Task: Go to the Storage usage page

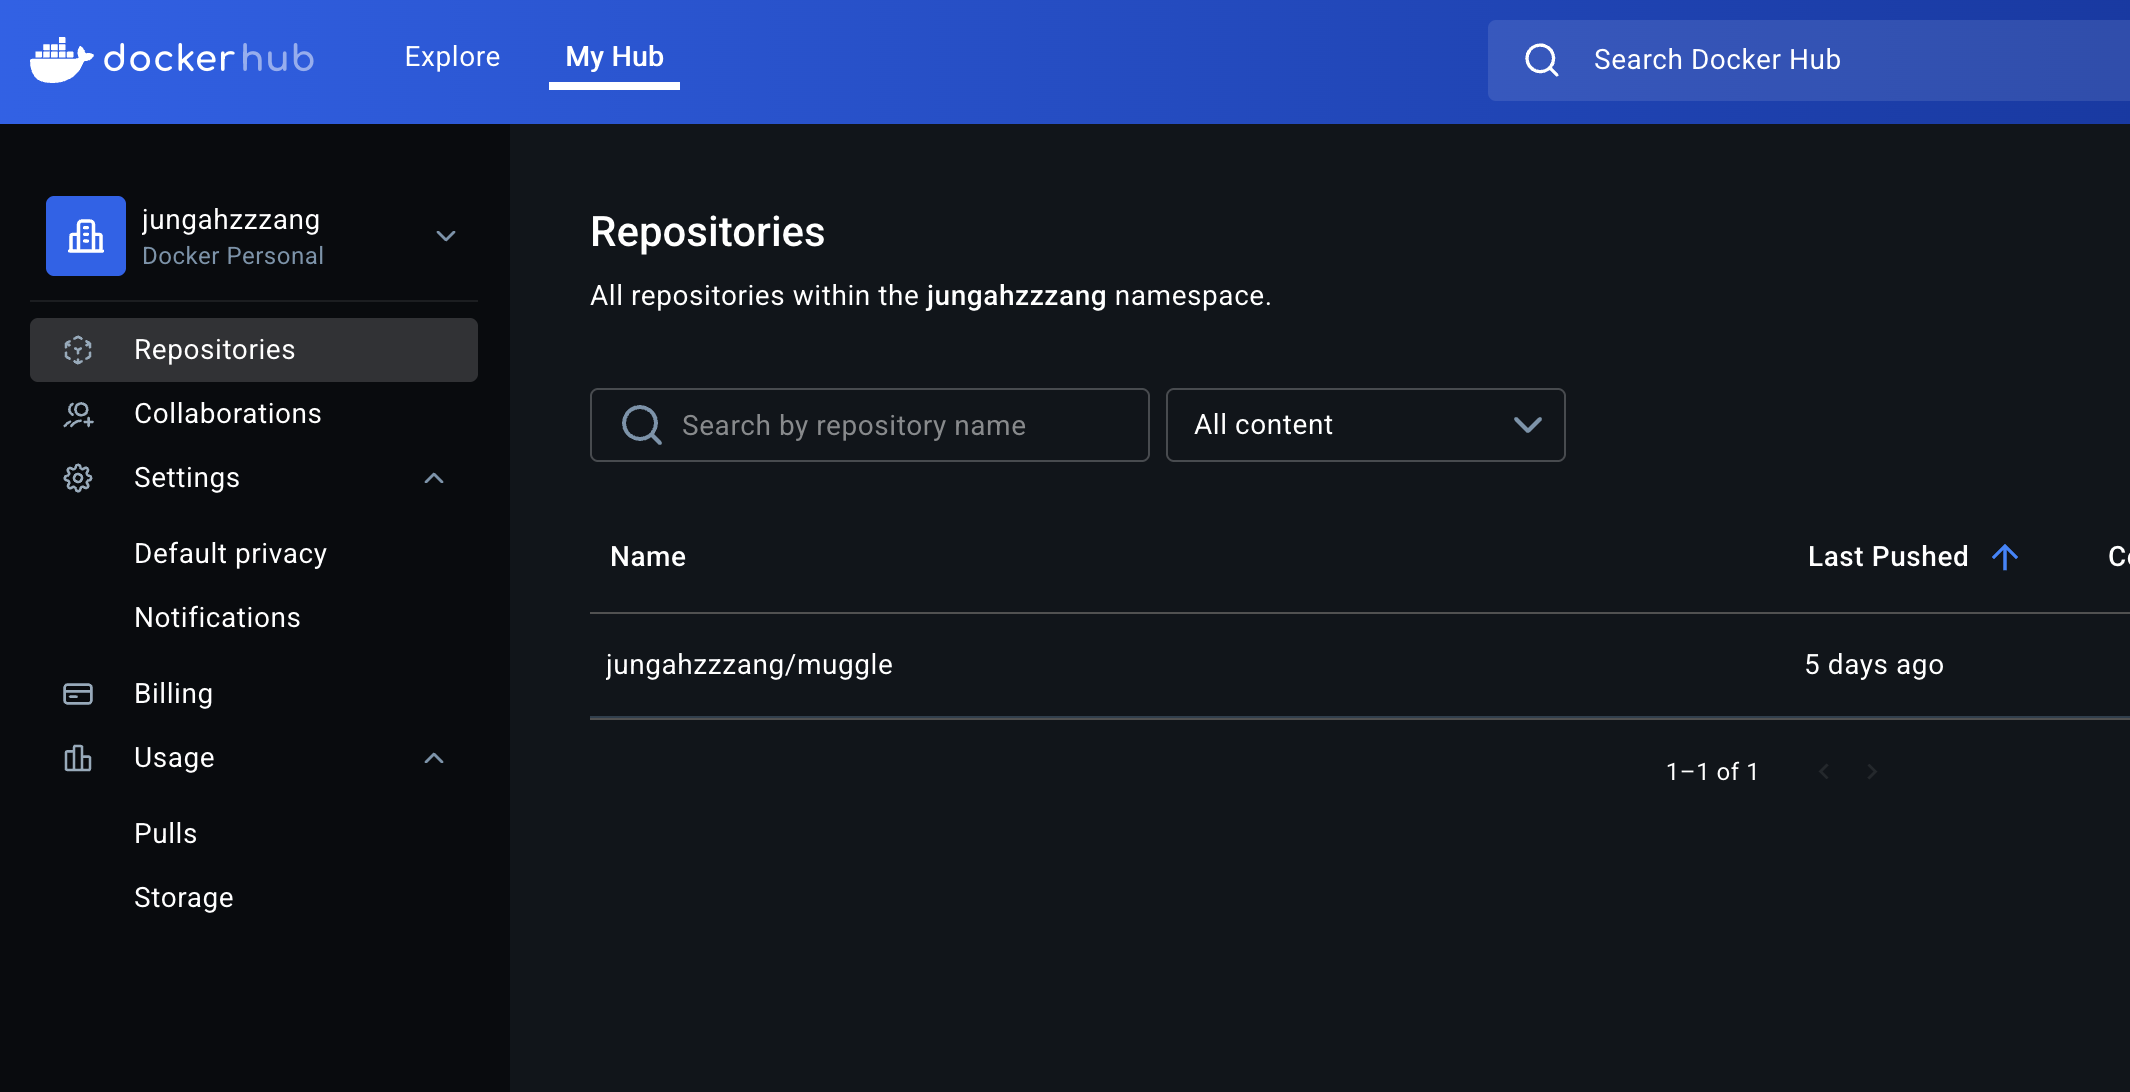Action: click(184, 898)
